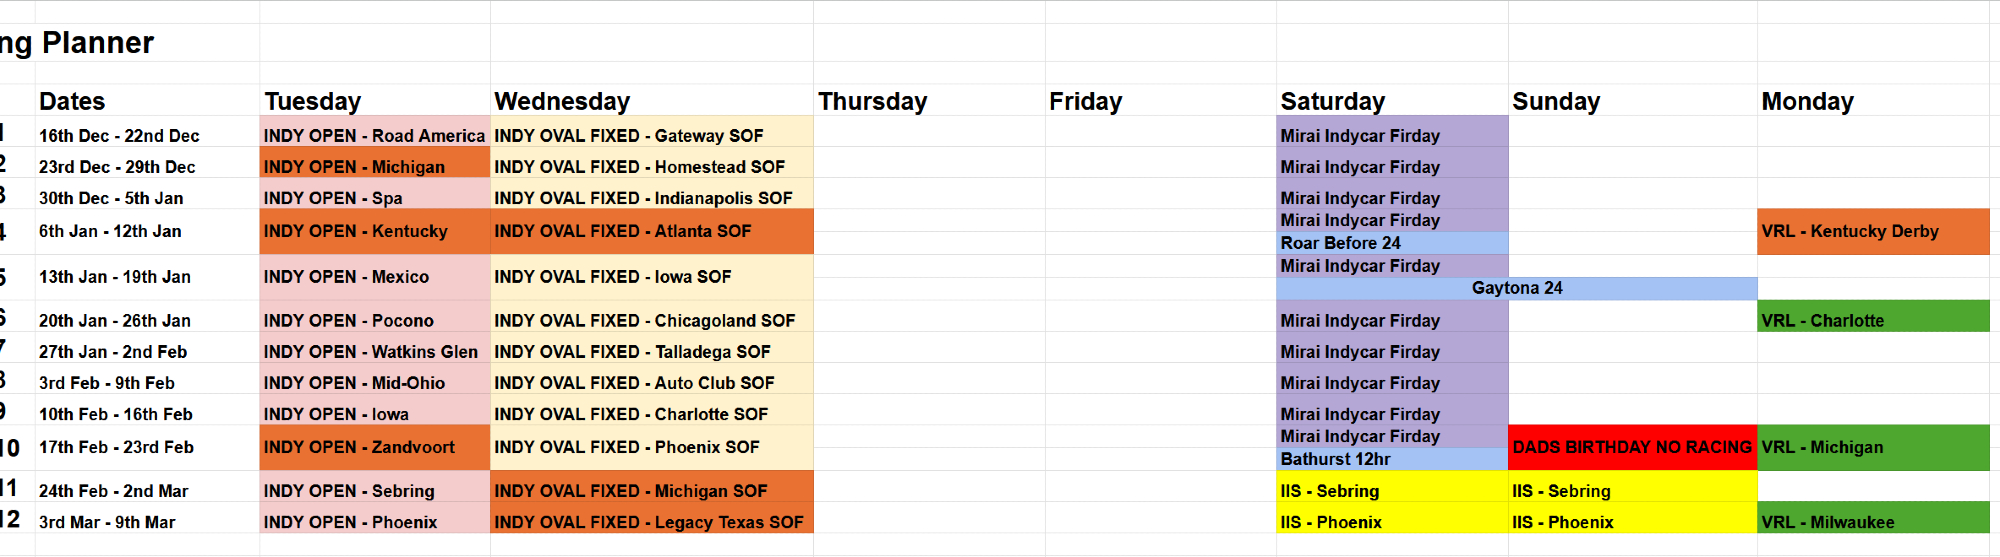Image resolution: width=2000 pixels, height=557 pixels.
Task: Click the "INDY OVAL FIXED - Atlanta SOF" cell
Action: [x=651, y=231]
